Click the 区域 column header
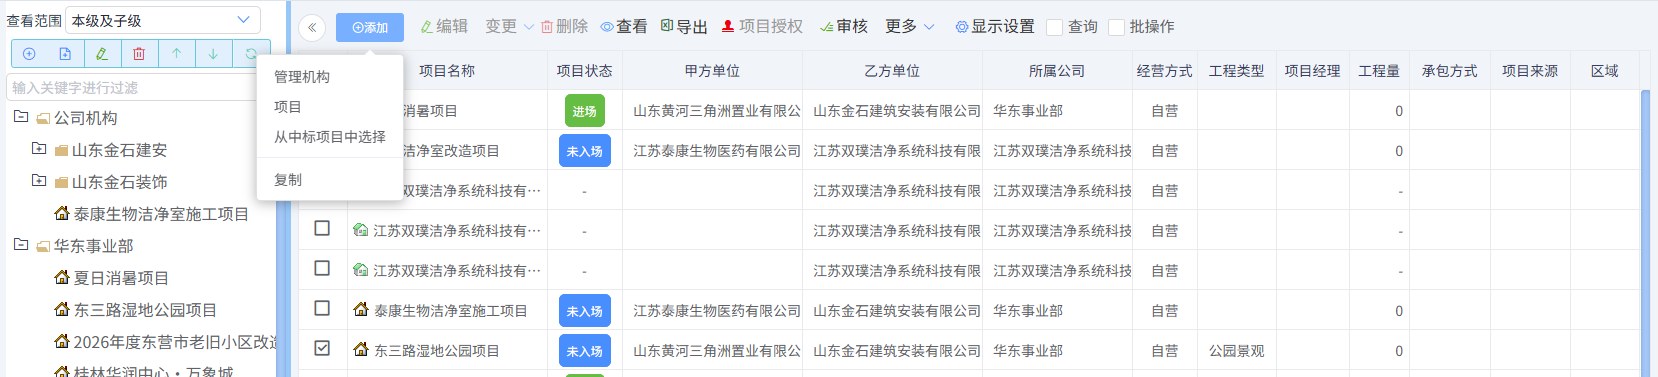Screen dimensions: 1658x377 coord(1604,71)
